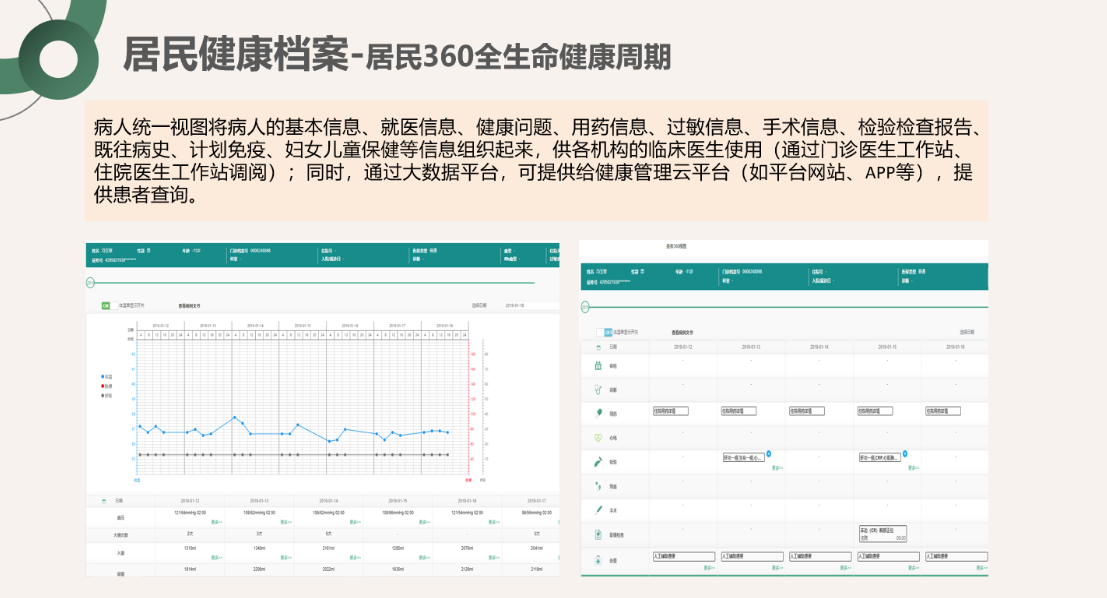Click 更多>> under the 2019-01-14 blood pressure value
The width and height of the screenshot is (1107, 598).
click(355, 522)
